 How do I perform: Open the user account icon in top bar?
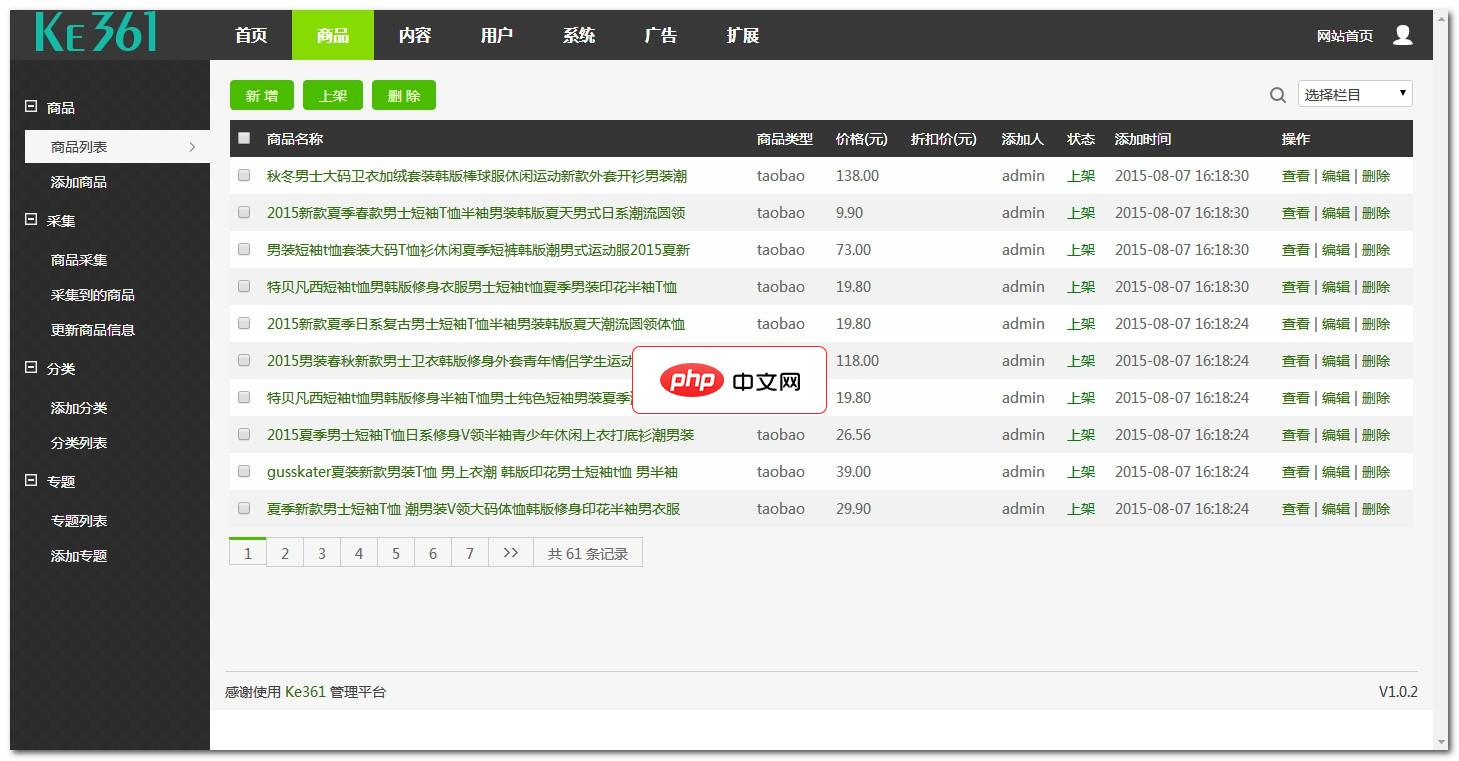pos(1402,33)
